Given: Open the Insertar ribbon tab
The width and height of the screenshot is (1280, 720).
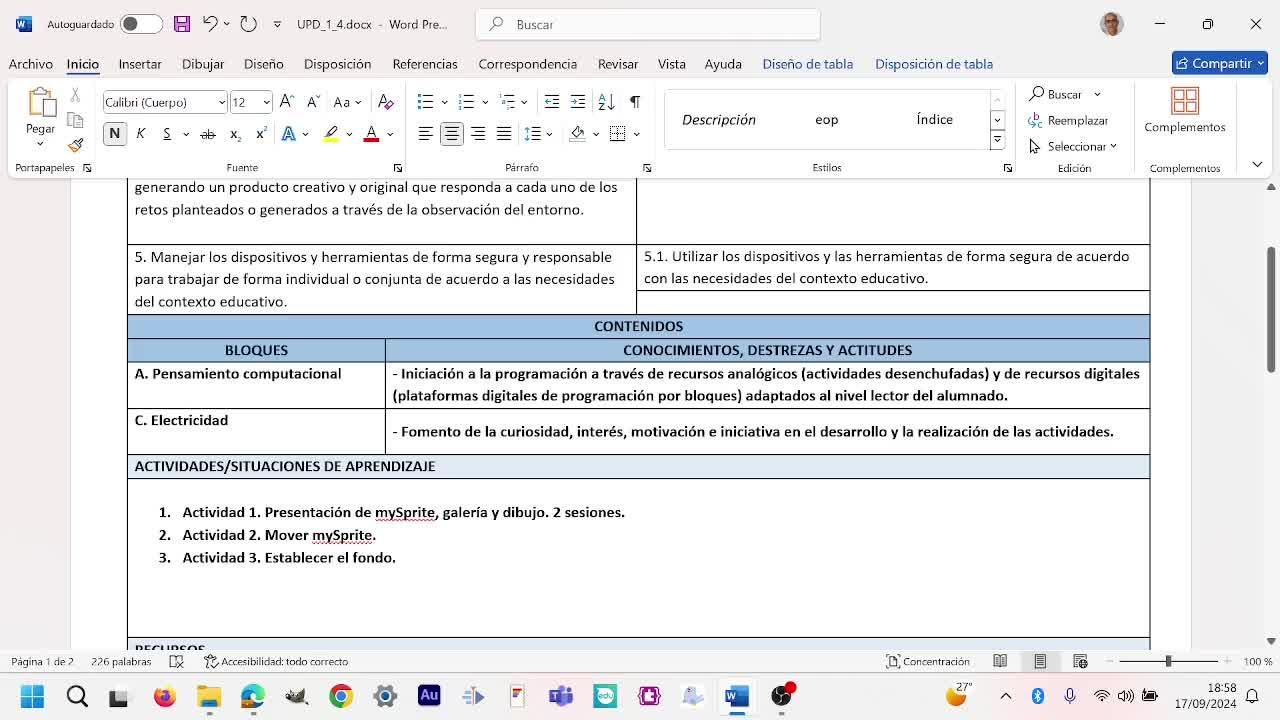Looking at the screenshot, I should 140,64.
